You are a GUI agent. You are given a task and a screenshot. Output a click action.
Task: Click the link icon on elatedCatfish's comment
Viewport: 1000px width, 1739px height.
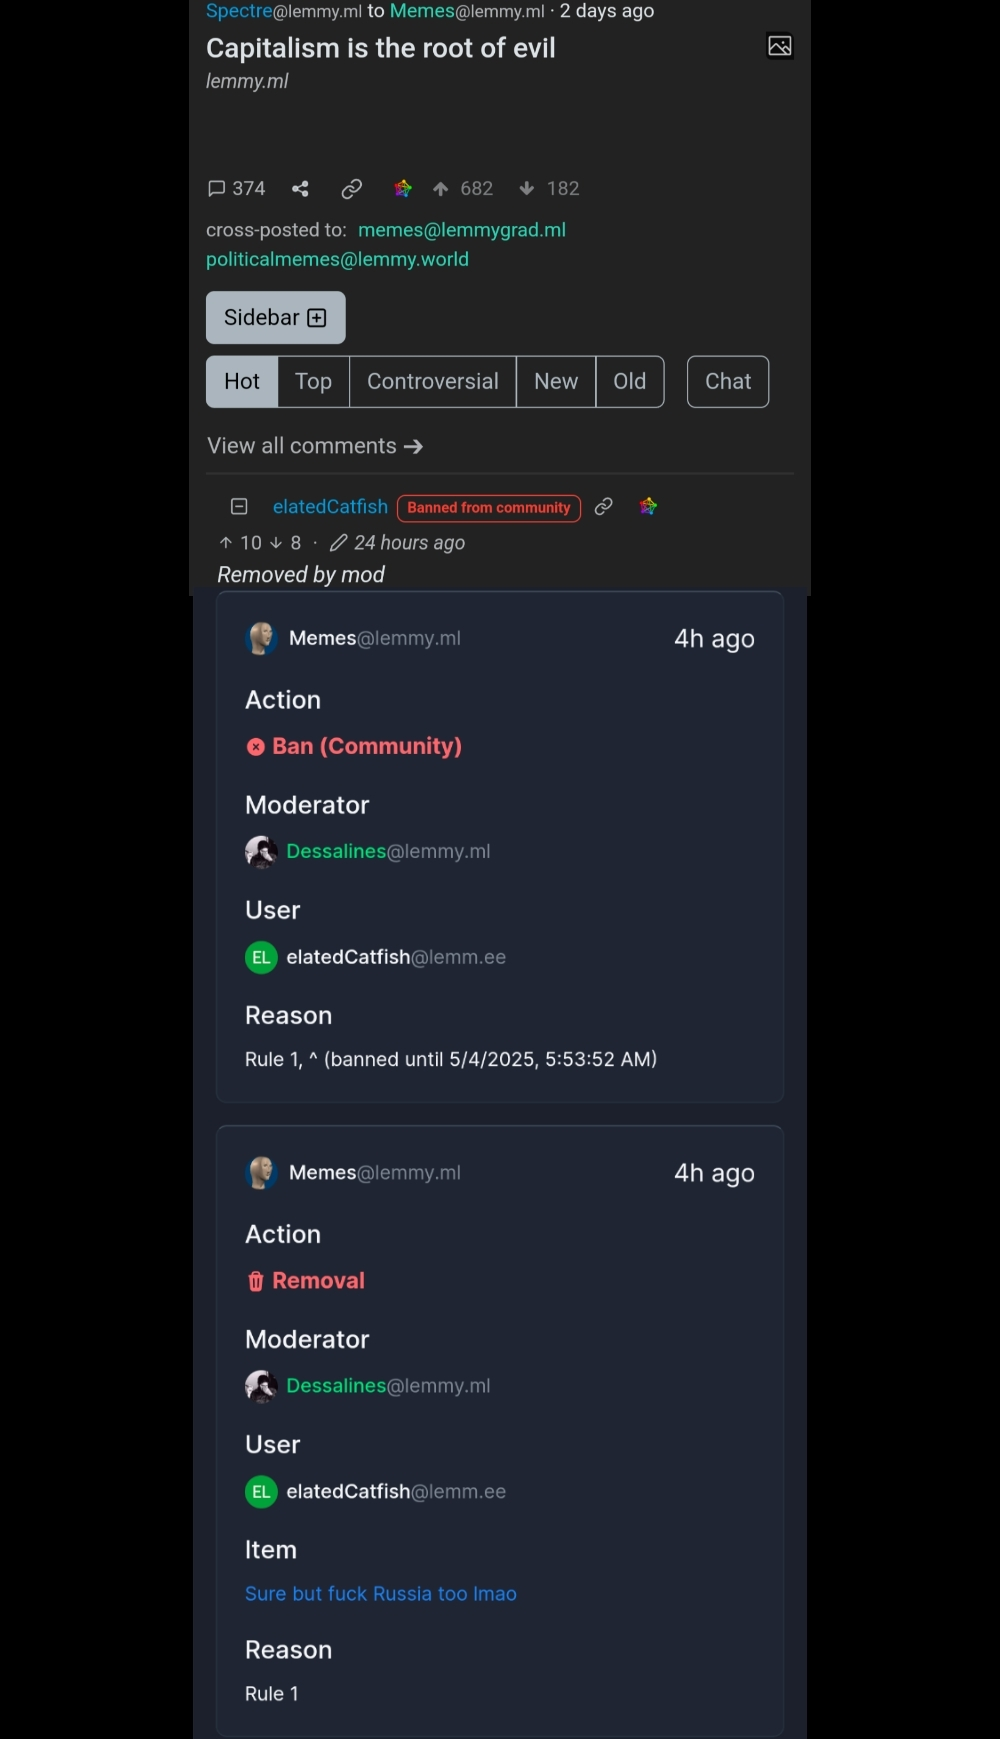click(603, 507)
